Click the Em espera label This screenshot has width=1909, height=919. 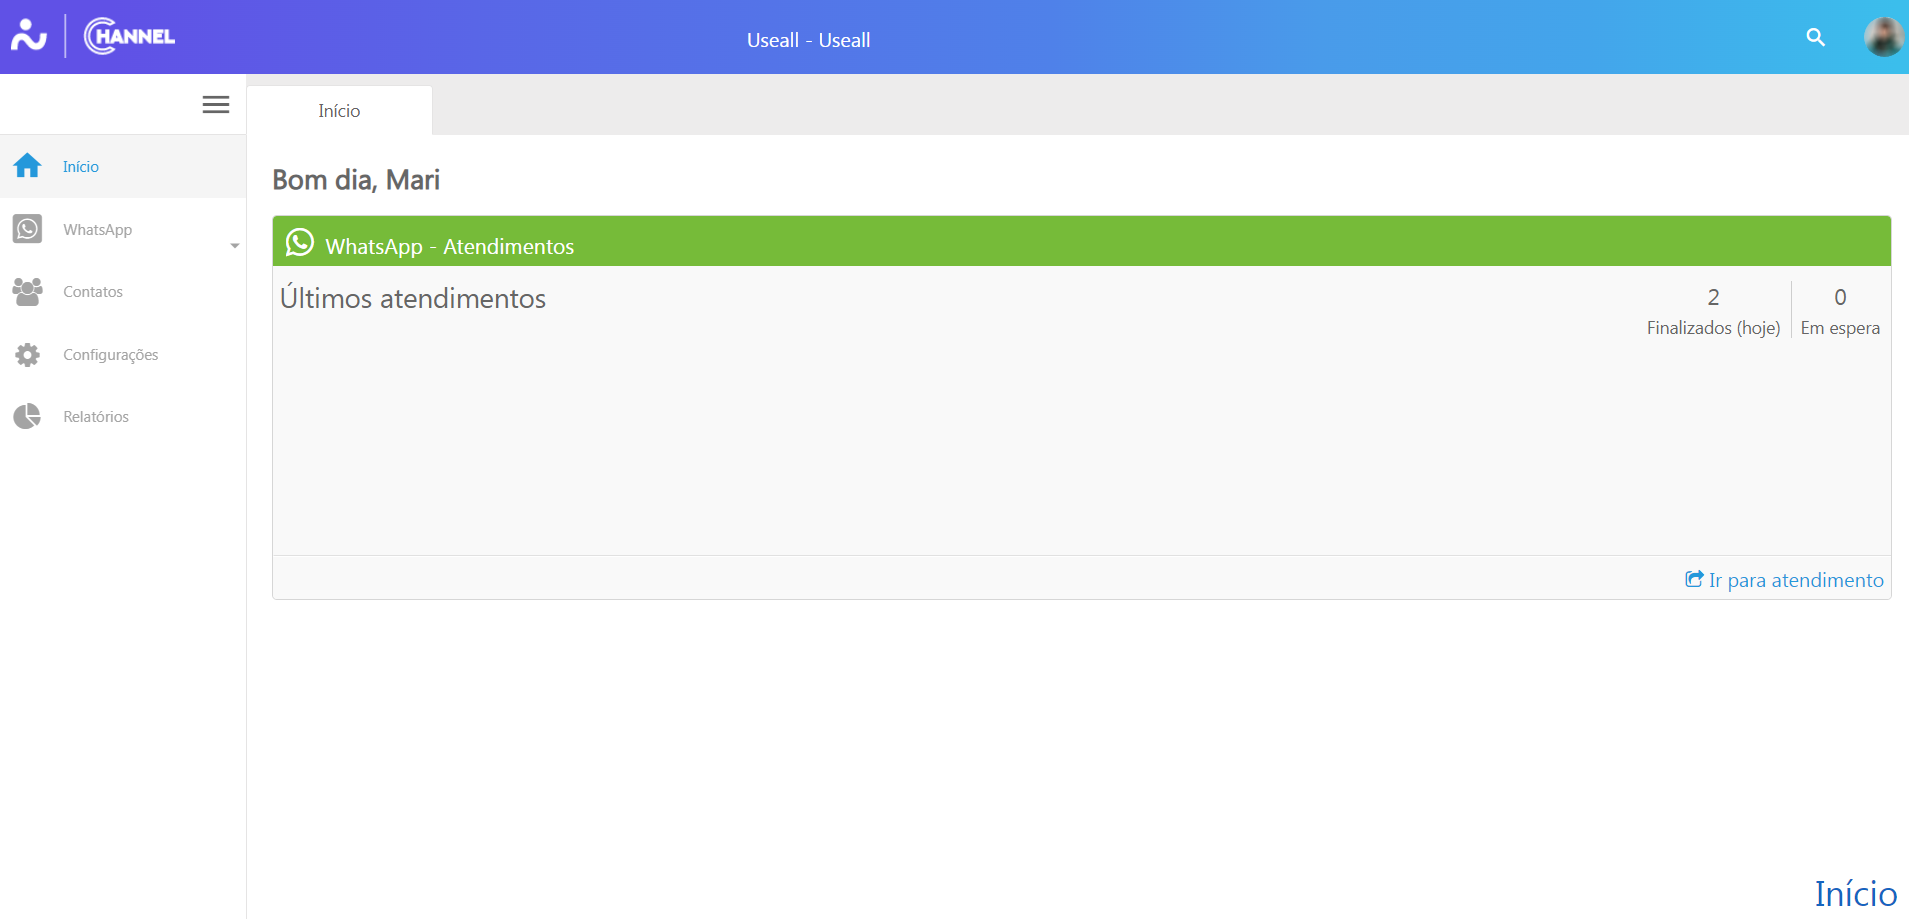pyautogui.click(x=1840, y=328)
